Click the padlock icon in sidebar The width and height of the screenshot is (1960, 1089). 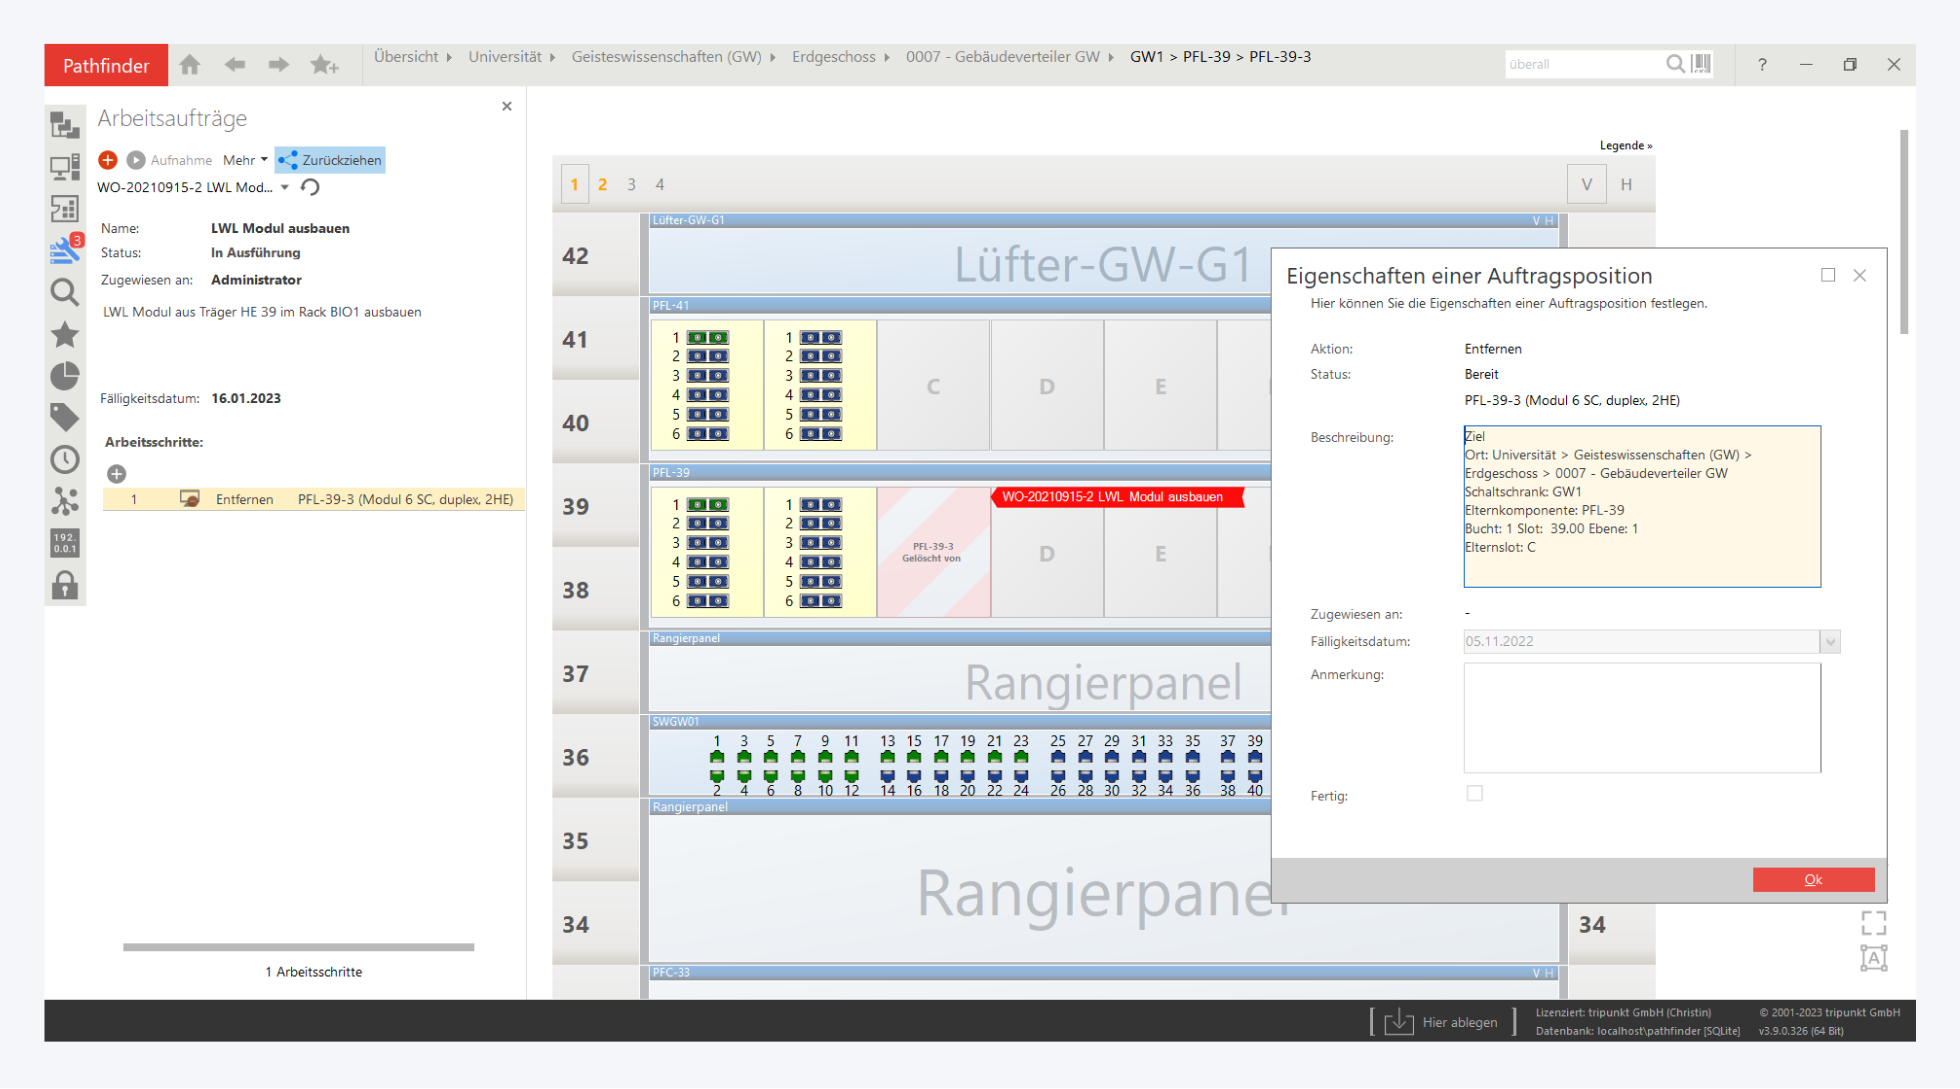[x=65, y=585]
